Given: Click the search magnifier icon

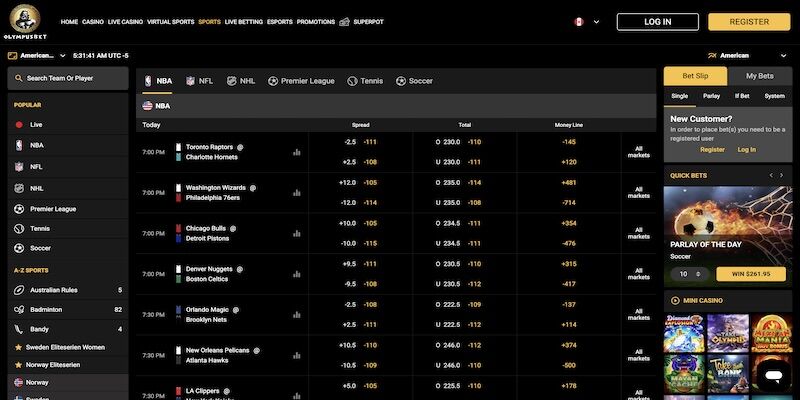Looking at the screenshot, I should (x=19, y=79).
